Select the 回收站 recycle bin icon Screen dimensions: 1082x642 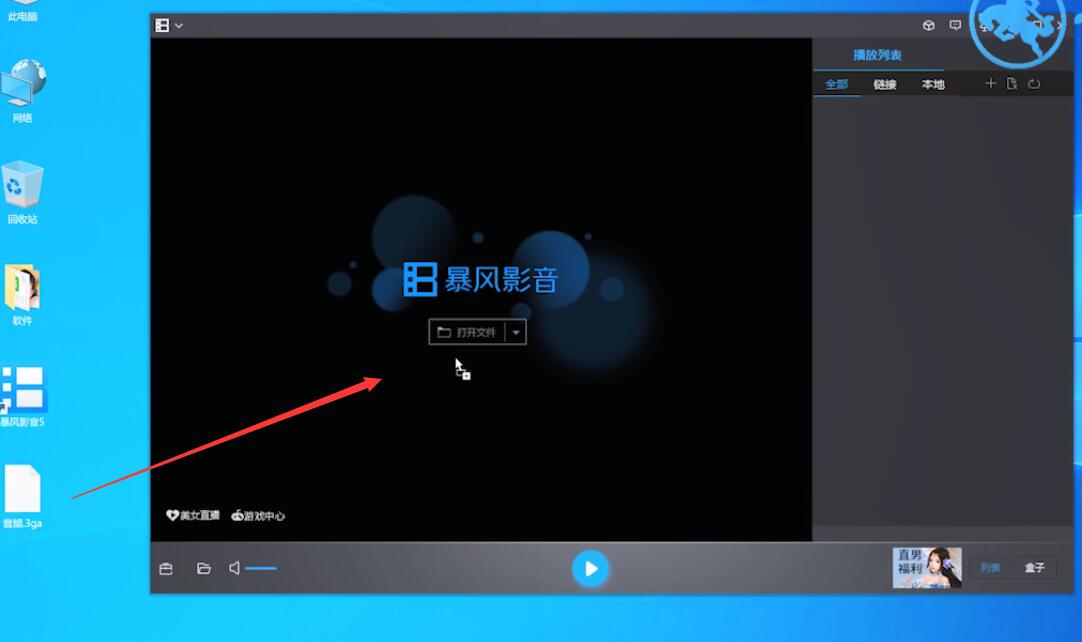[x=23, y=193]
